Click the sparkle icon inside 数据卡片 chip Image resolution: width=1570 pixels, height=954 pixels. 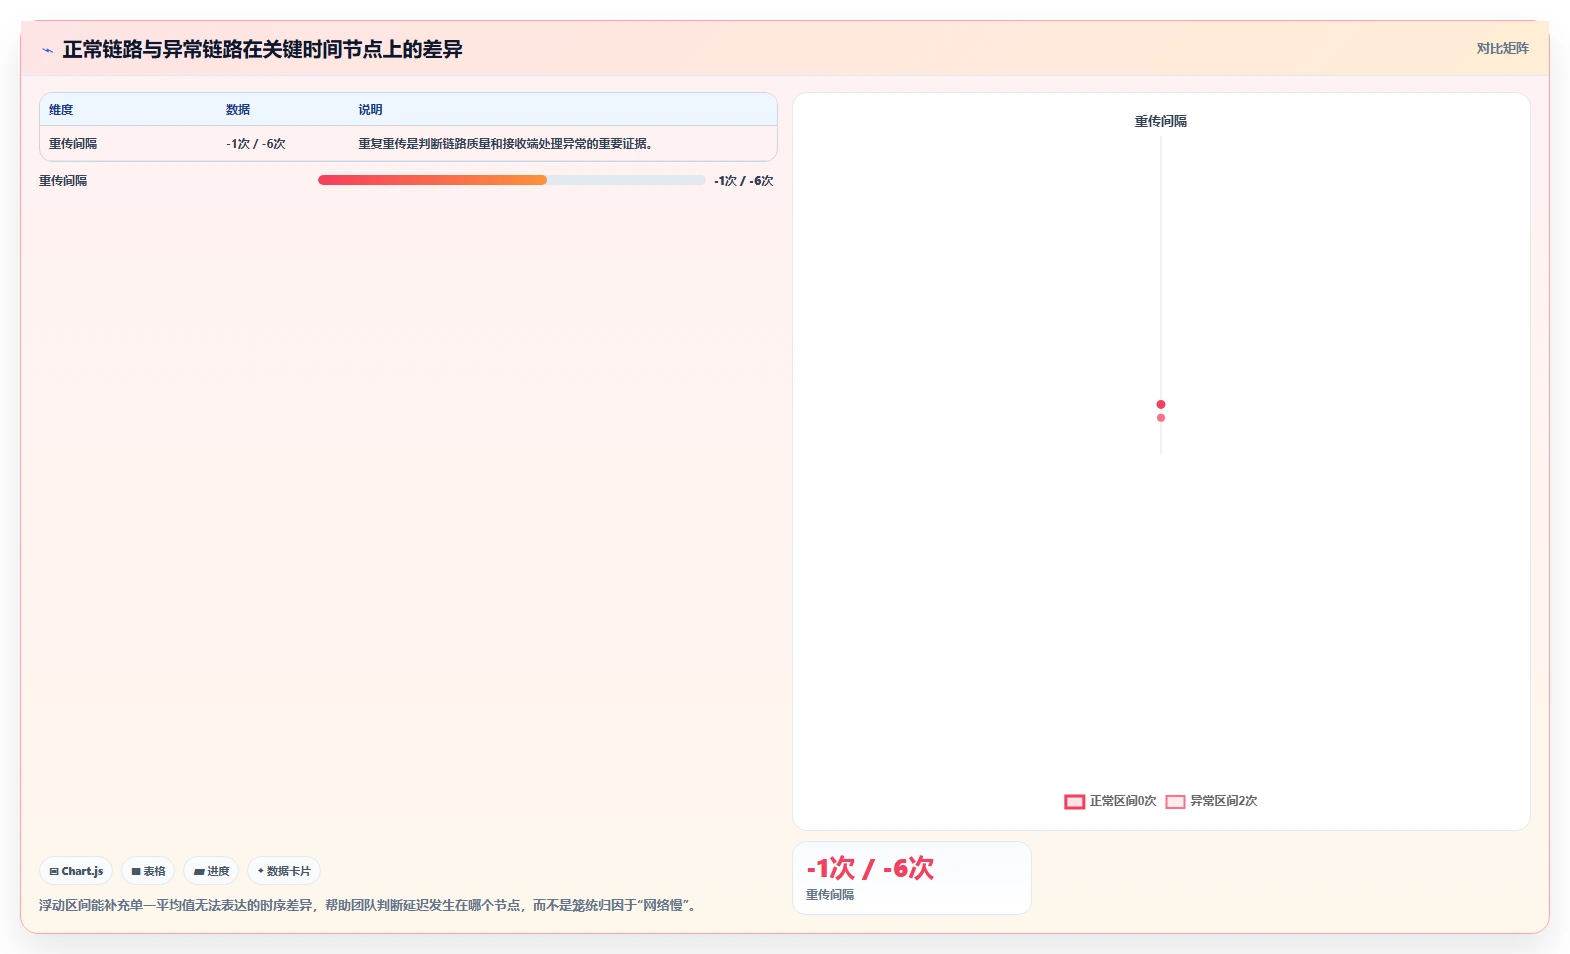[x=261, y=871]
